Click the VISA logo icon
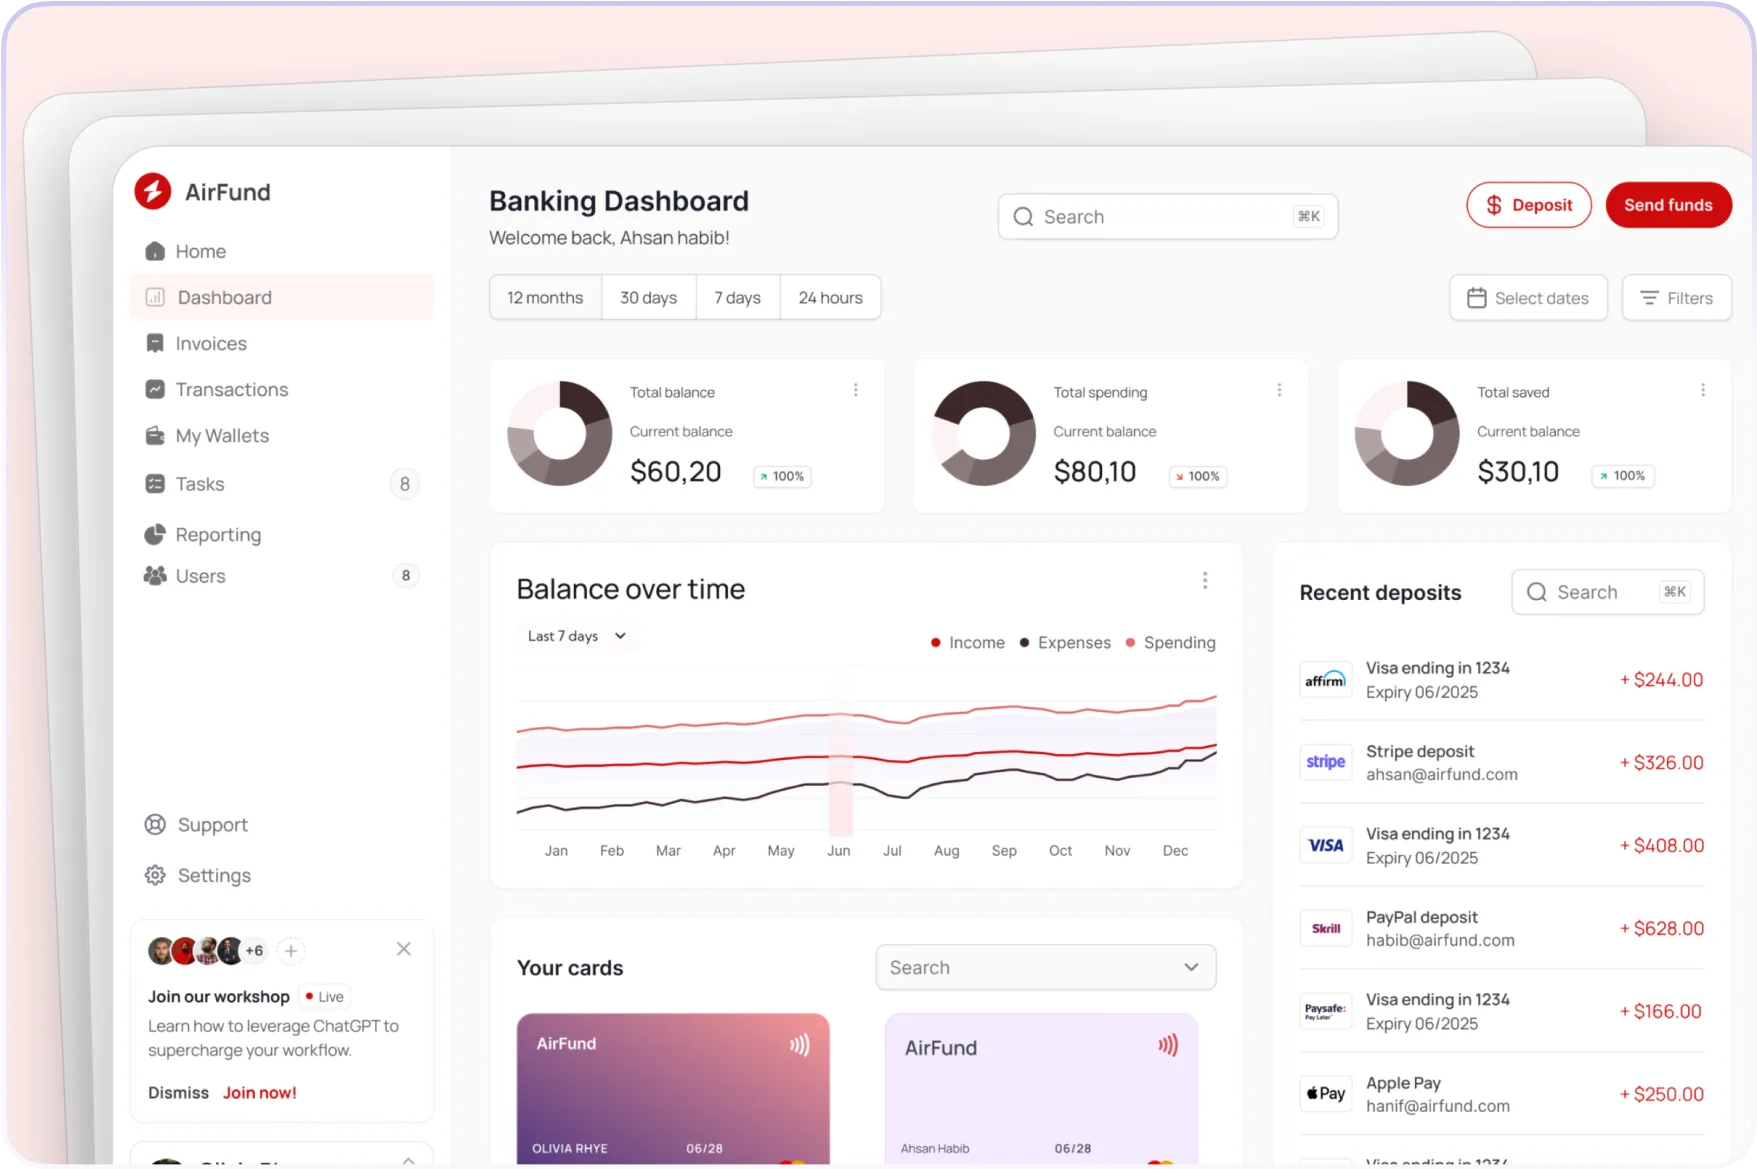Screen dimensions: 1757x1169 click(x=1325, y=845)
